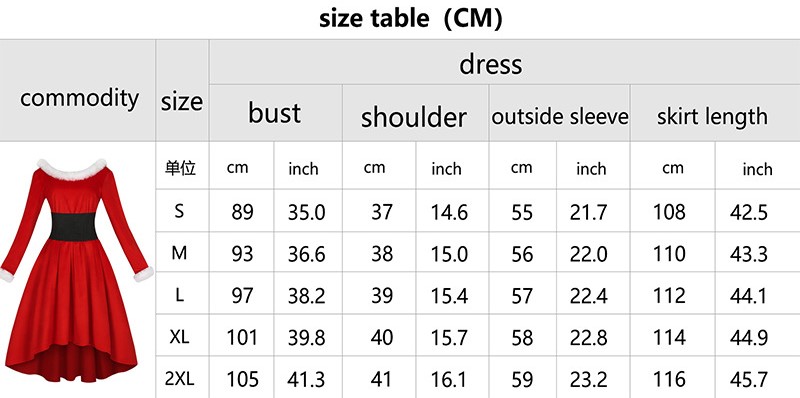This screenshot has height=398, width=800.
Task: Click the 'commodity' header cell
Action: [x=78, y=91]
